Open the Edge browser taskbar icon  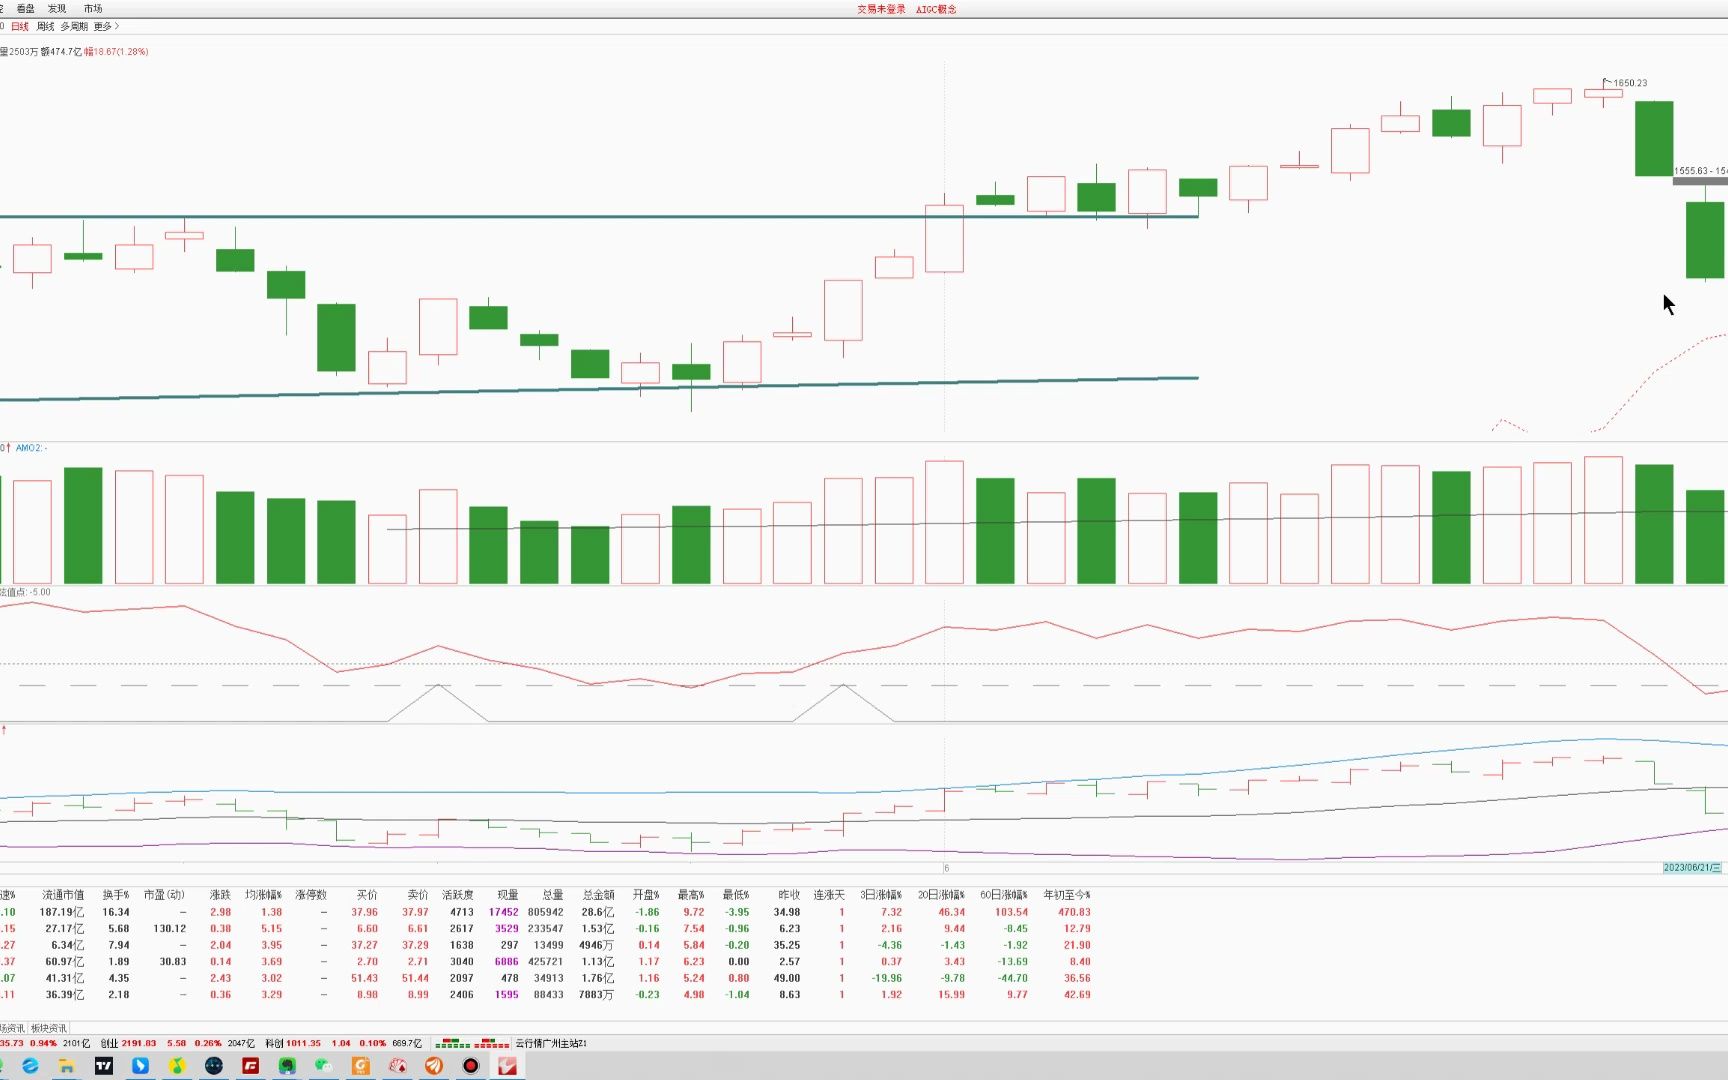click(x=30, y=1066)
